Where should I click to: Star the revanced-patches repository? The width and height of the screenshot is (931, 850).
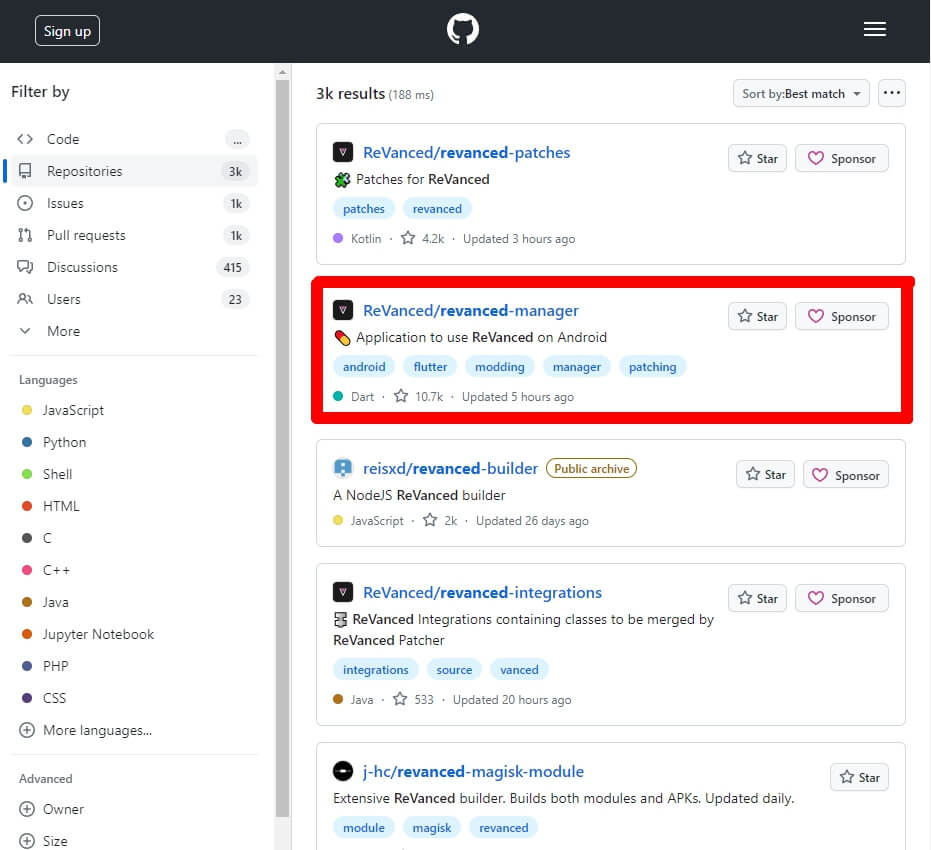(x=757, y=158)
